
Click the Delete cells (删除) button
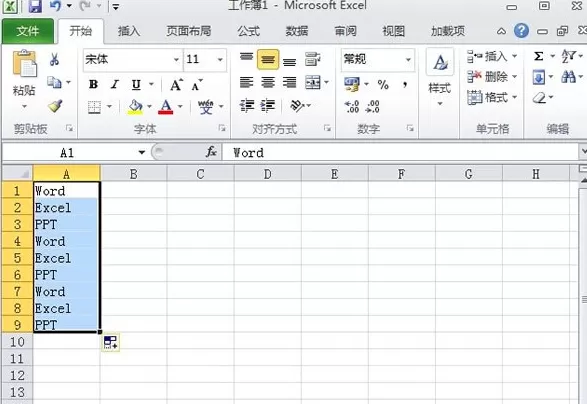[492, 77]
